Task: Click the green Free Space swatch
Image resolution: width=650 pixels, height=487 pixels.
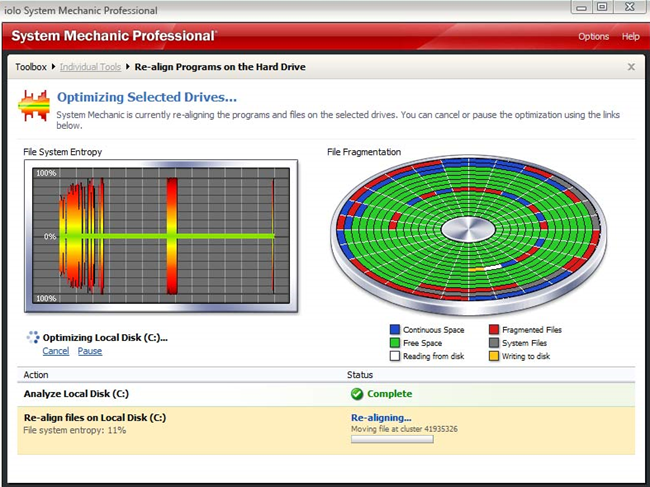Action: (395, 343)
